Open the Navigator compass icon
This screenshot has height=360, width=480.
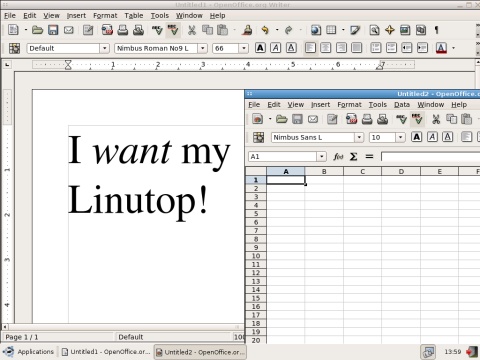coord(389,30)
